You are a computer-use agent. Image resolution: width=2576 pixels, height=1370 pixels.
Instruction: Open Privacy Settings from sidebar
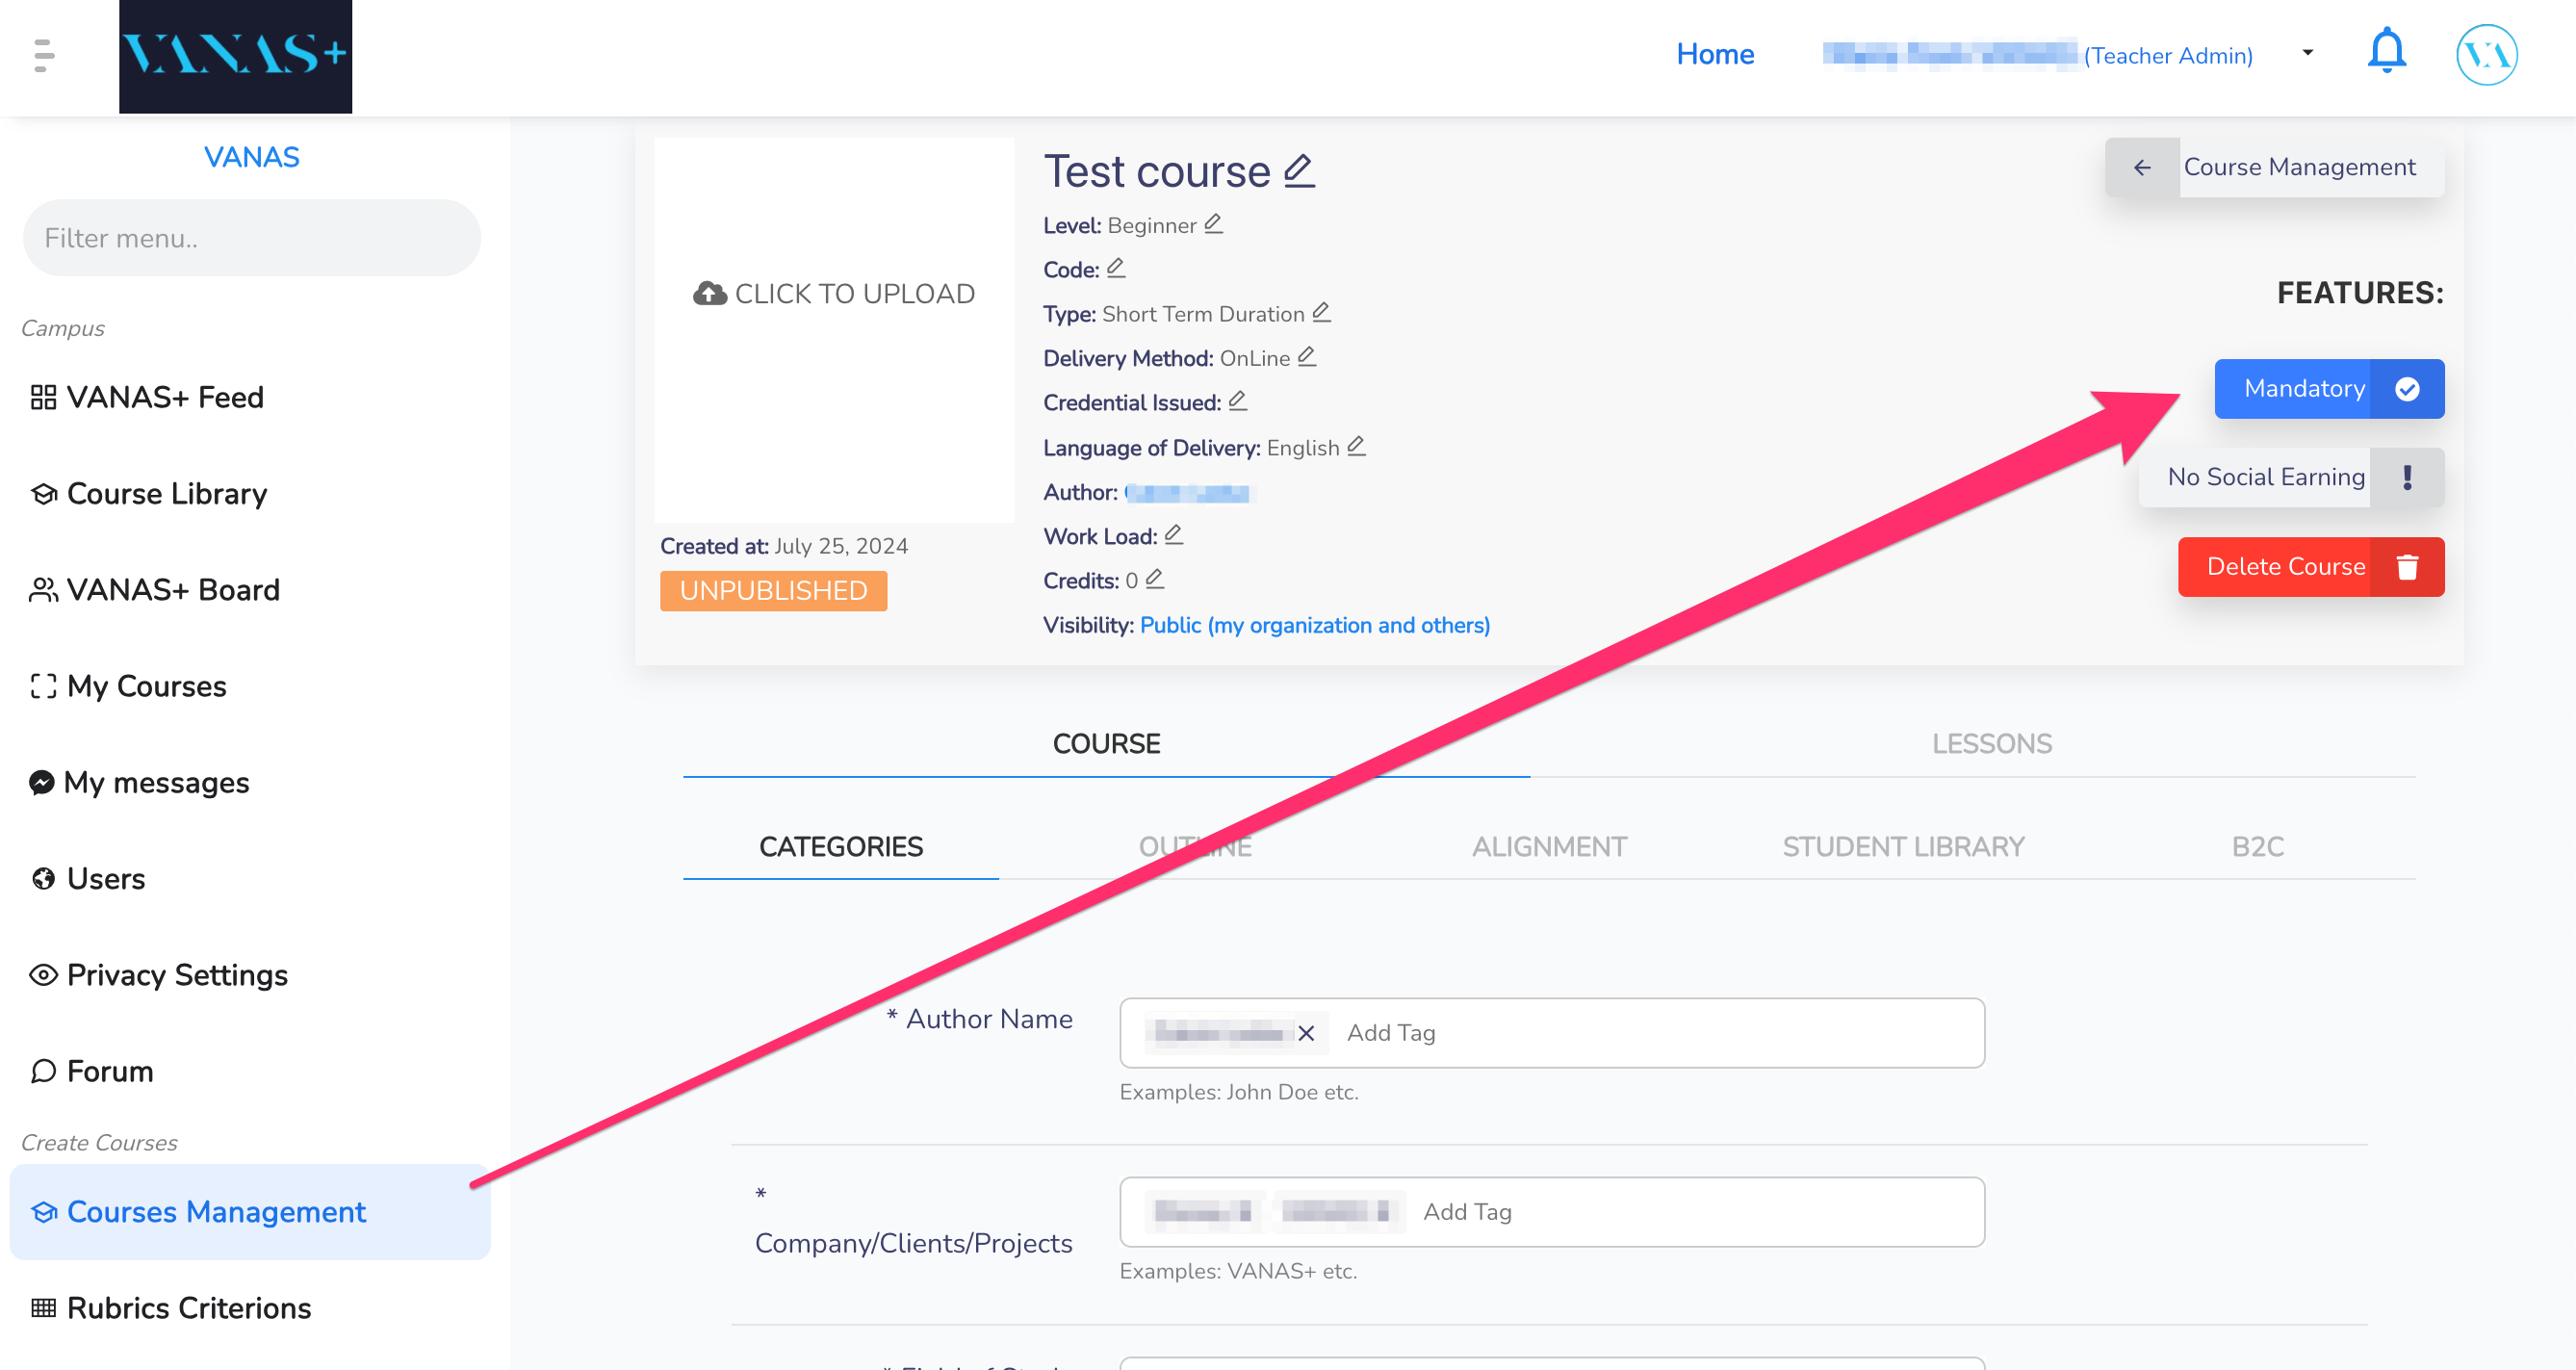pyautogui.click(x=176, y=974)
